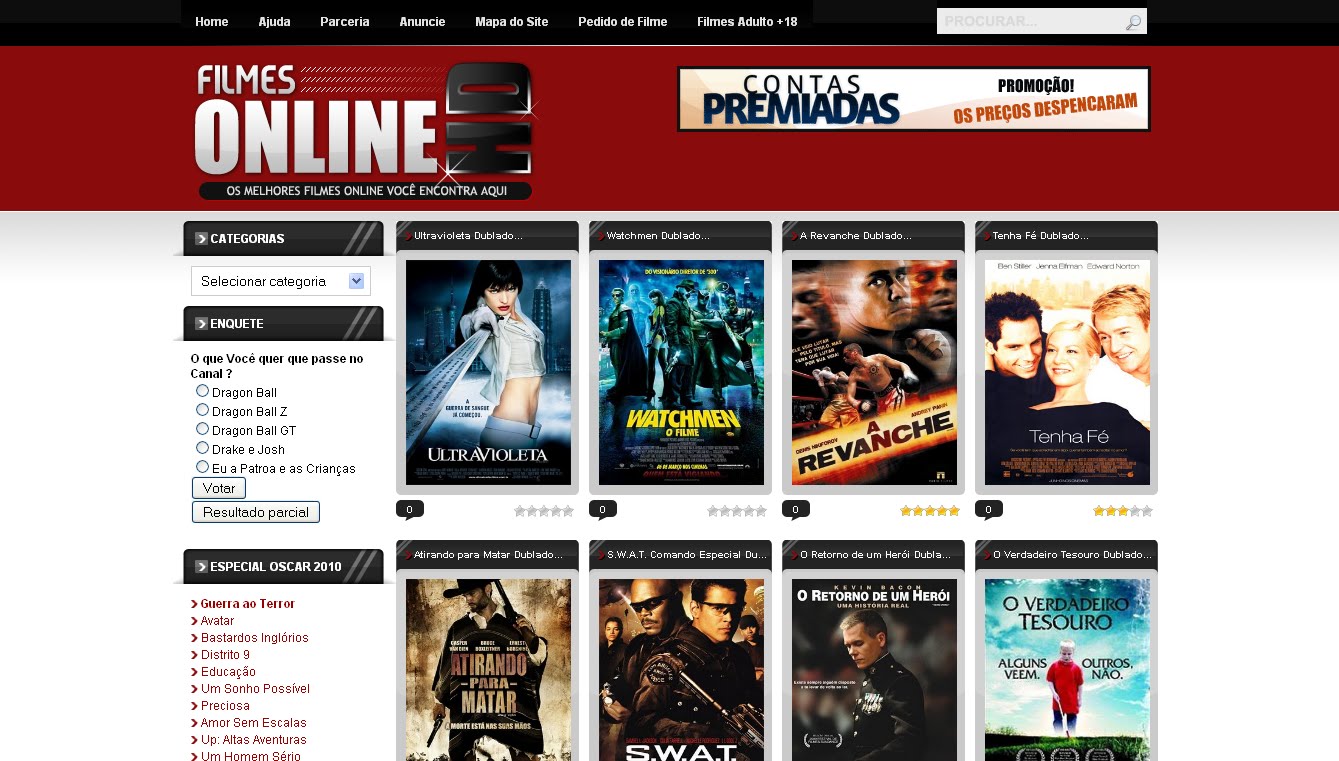
Task: Click S.W.A.T. Comando Especial title
Action: [x=687, y=554]
